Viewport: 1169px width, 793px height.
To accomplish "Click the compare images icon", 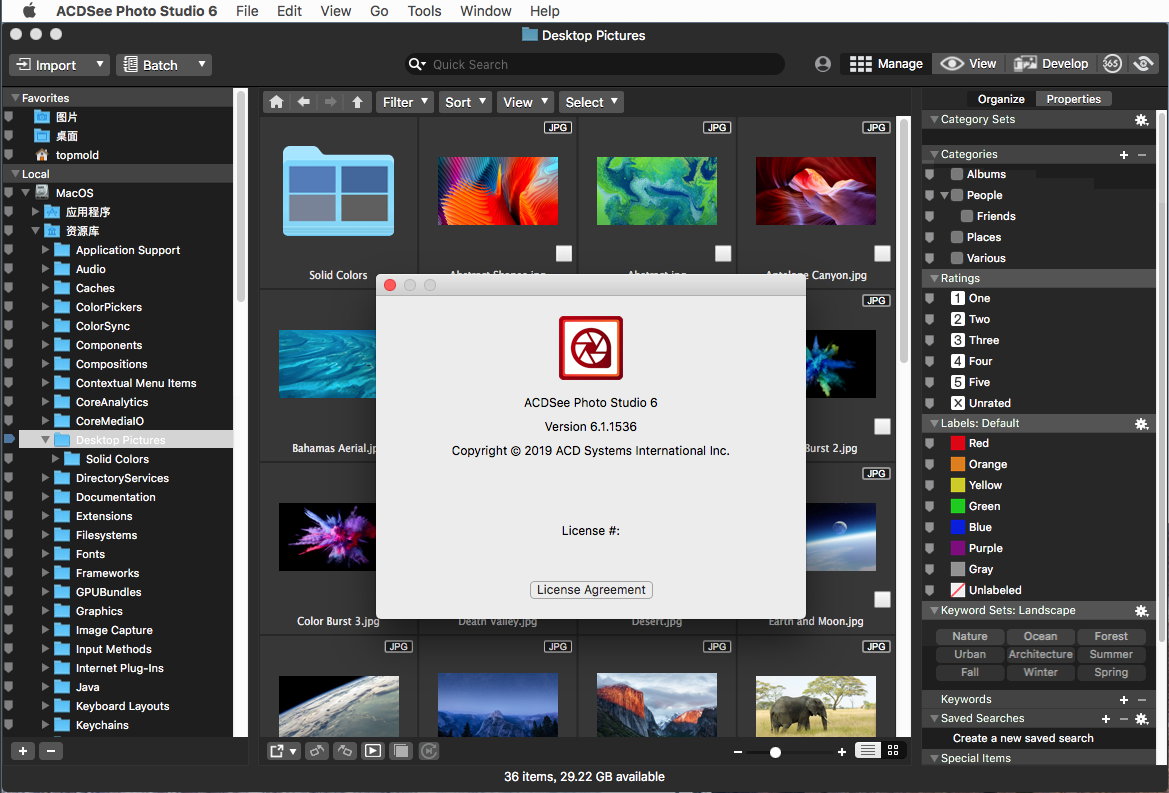I will [401, 751].
